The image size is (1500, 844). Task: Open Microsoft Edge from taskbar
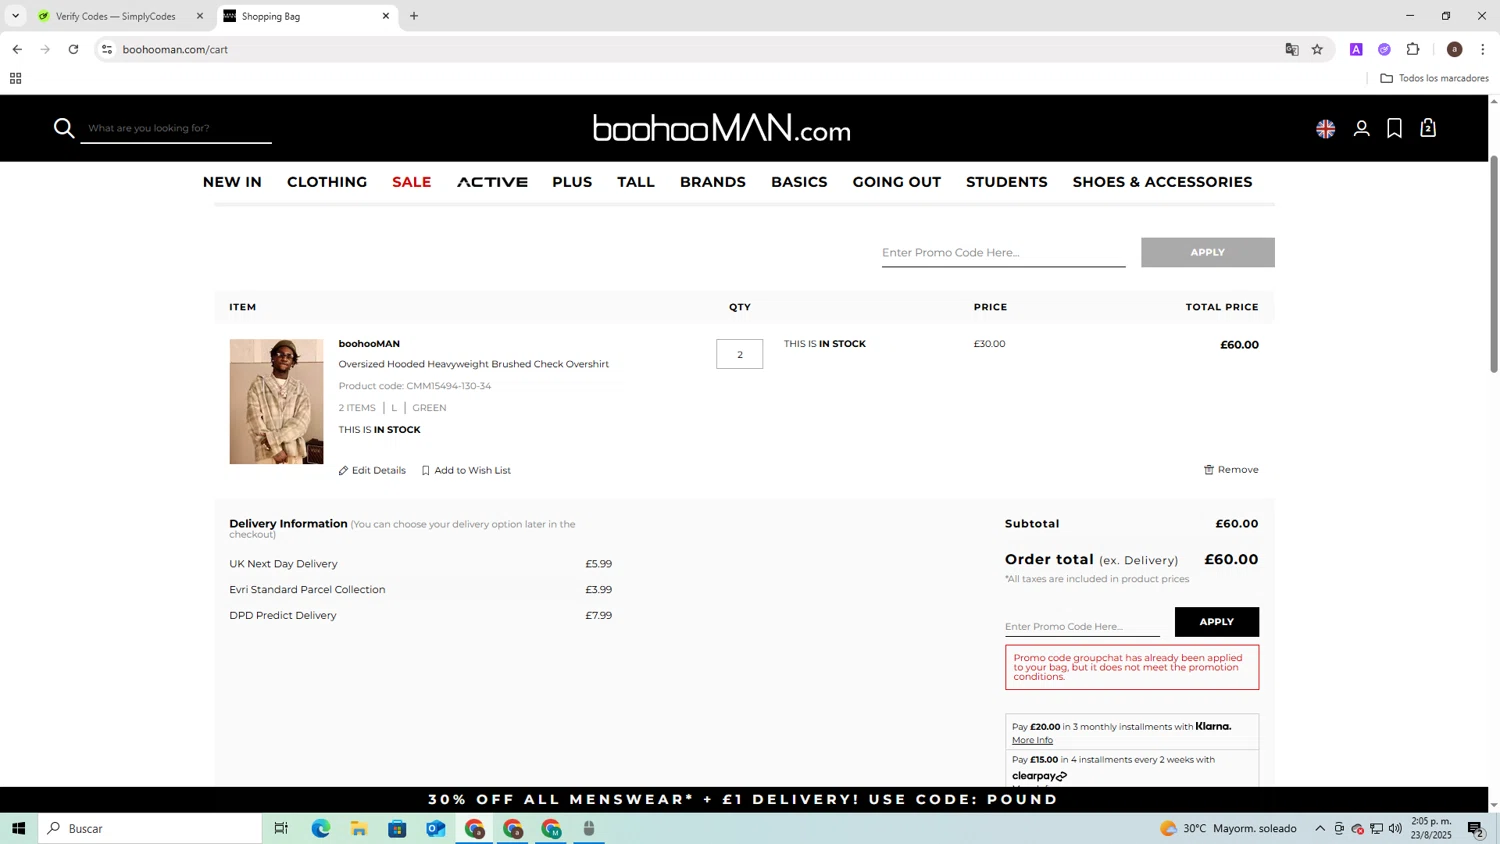pos(320,828)
